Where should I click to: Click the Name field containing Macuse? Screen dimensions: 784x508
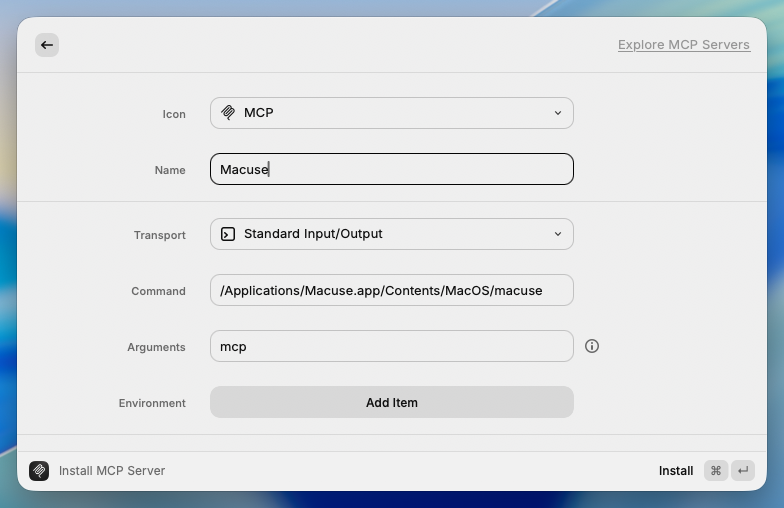click(x=391, y=169)
